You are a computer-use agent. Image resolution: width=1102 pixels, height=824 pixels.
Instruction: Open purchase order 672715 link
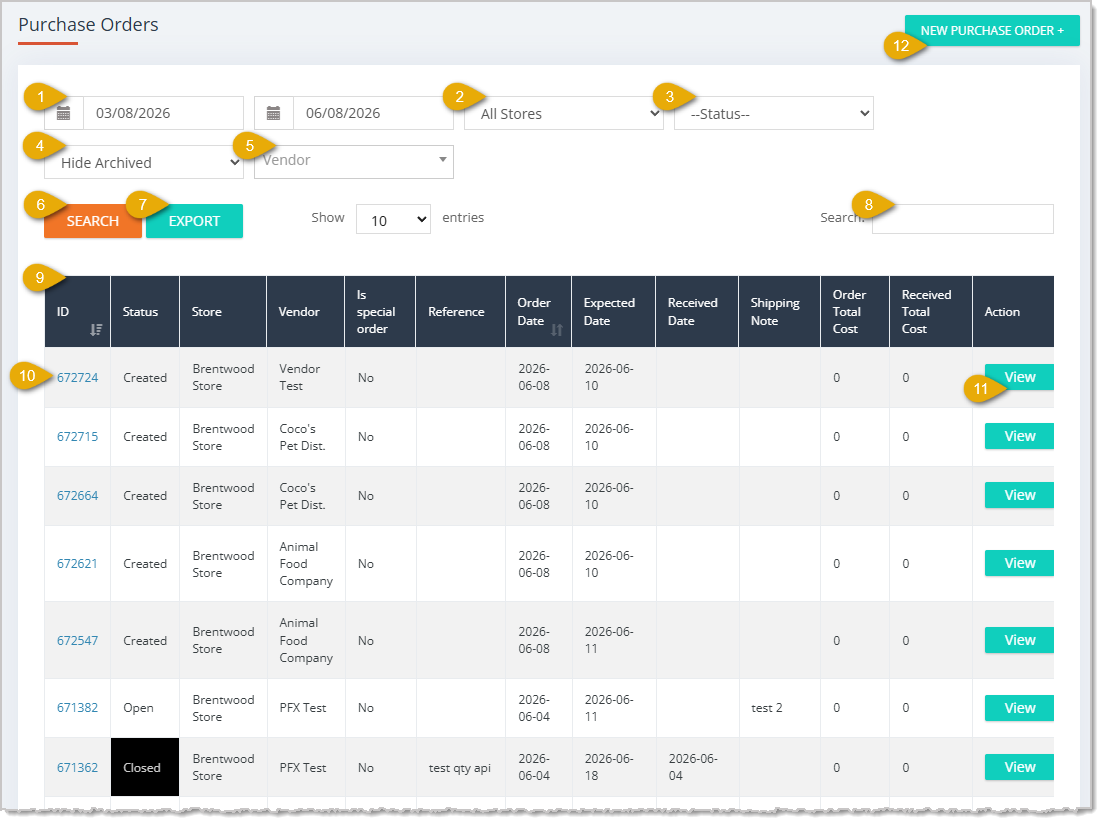tap(77, 437)
